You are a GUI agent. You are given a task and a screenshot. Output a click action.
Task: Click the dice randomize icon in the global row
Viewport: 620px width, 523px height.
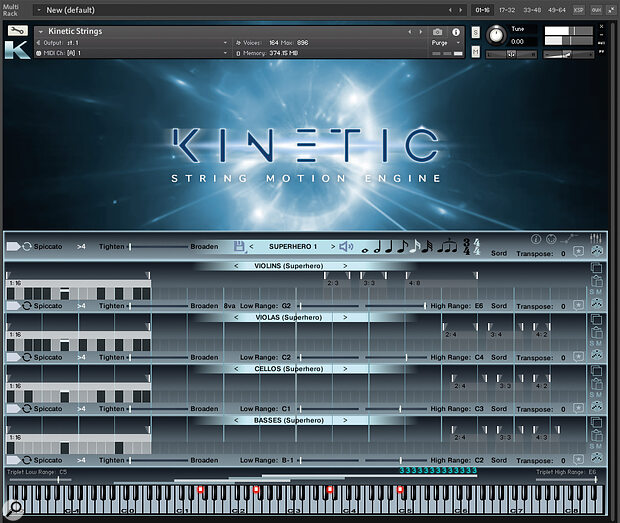[596, 251]
